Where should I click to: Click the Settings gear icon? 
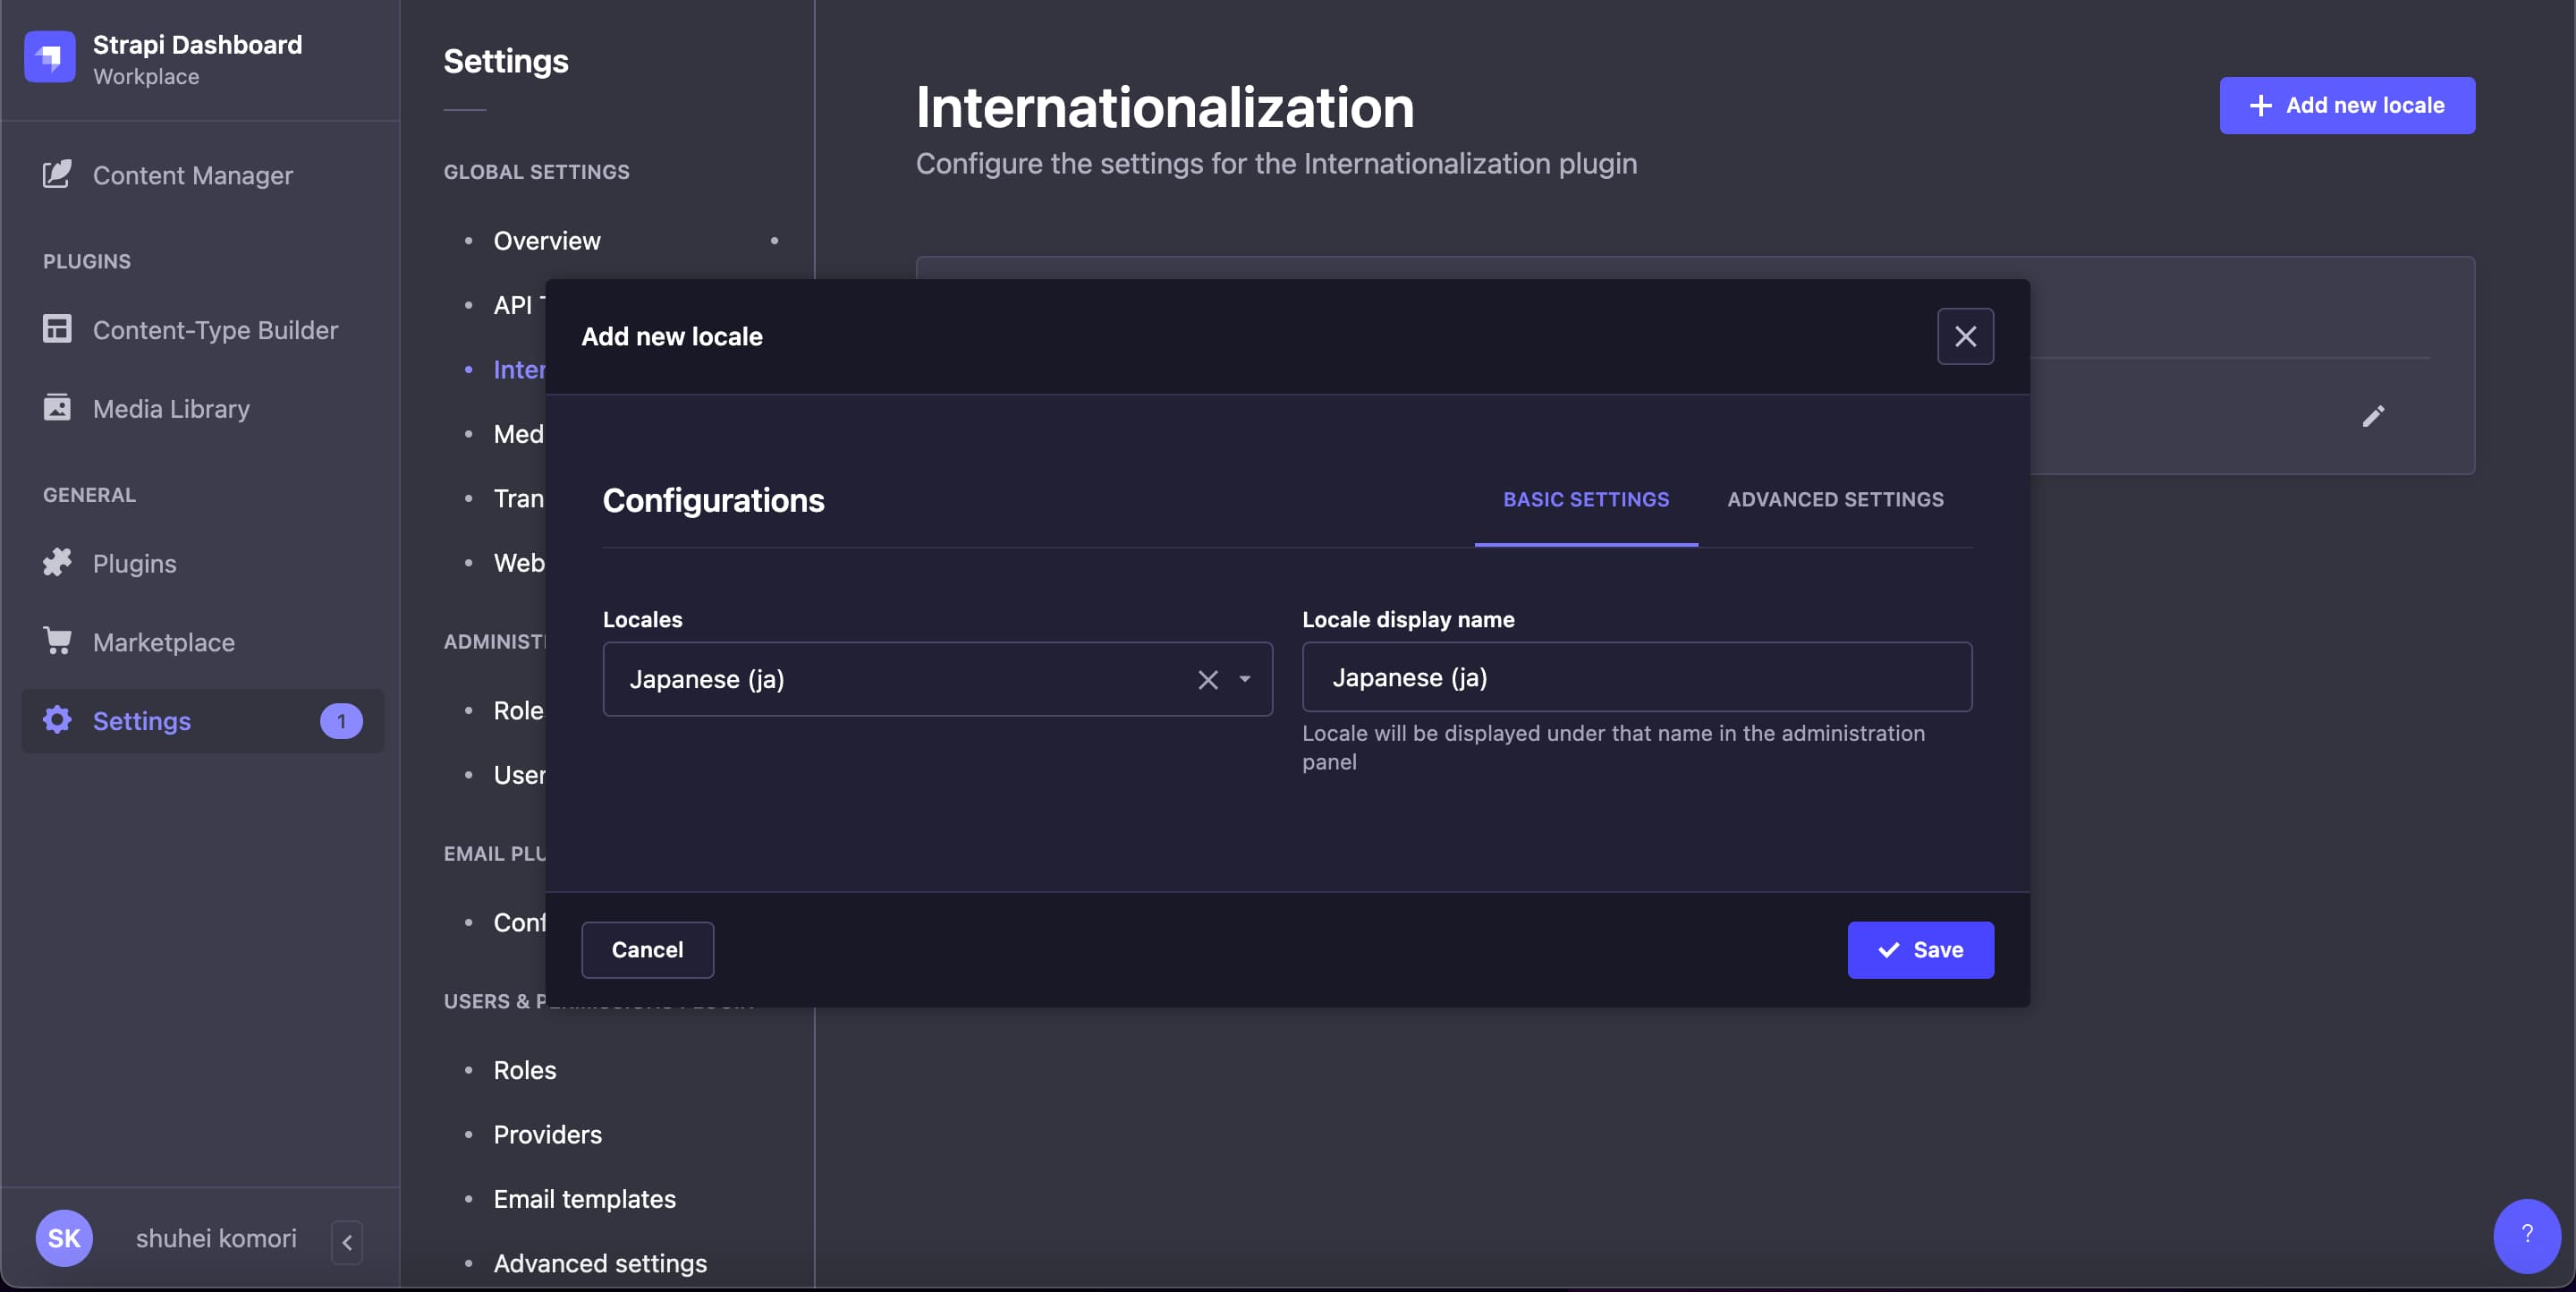click(x=57, y=720)
